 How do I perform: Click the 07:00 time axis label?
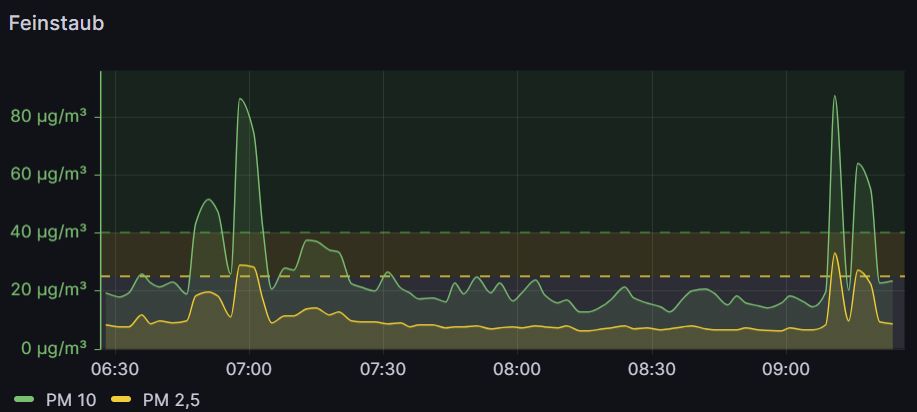pos(250,370)
